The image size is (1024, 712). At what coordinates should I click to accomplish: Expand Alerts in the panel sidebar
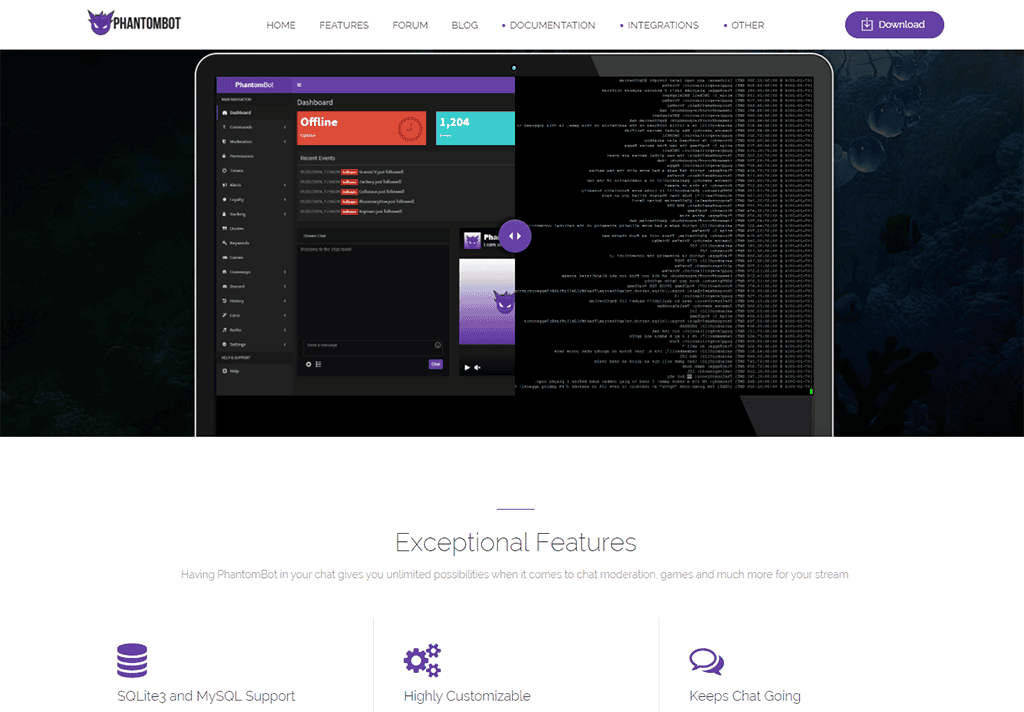(254, 185)
